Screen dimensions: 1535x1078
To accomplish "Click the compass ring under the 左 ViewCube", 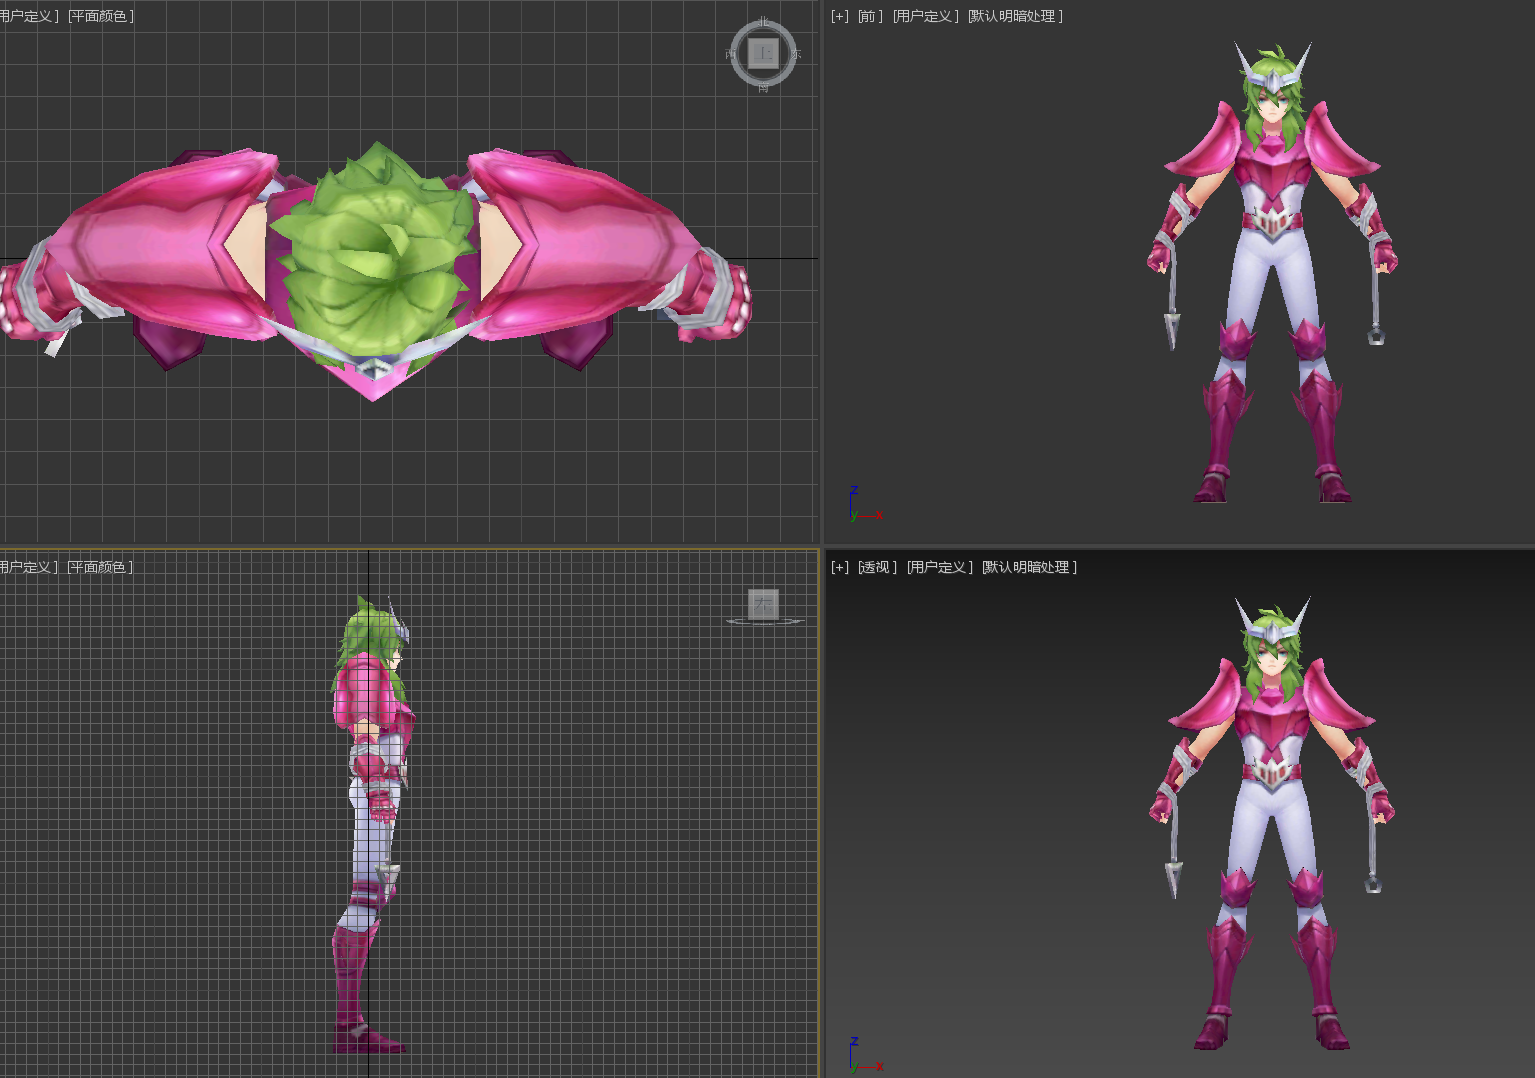I will point(764,622).
